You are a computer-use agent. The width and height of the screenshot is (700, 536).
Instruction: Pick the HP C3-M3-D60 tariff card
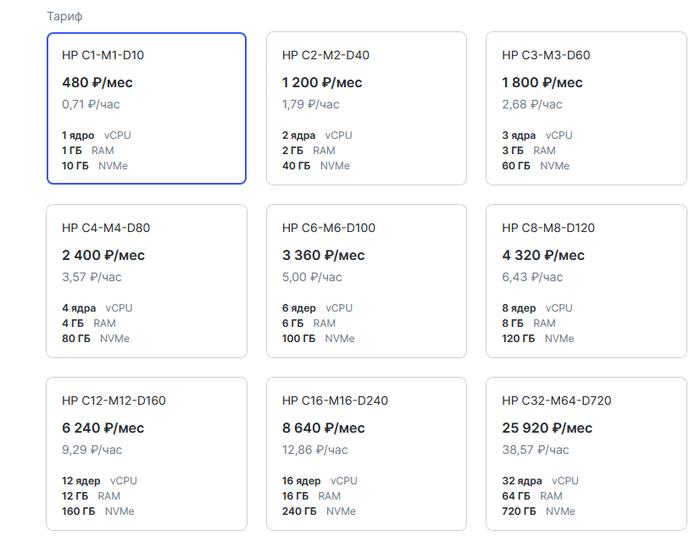pos(586,108)
